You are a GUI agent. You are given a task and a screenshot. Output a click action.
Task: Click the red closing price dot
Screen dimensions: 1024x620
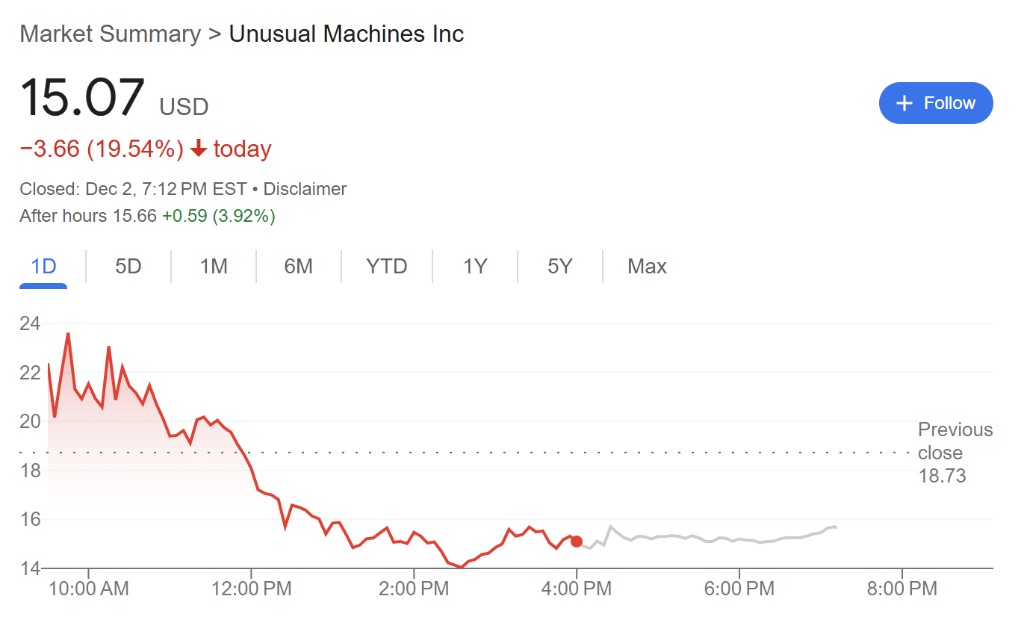point(576,541)
